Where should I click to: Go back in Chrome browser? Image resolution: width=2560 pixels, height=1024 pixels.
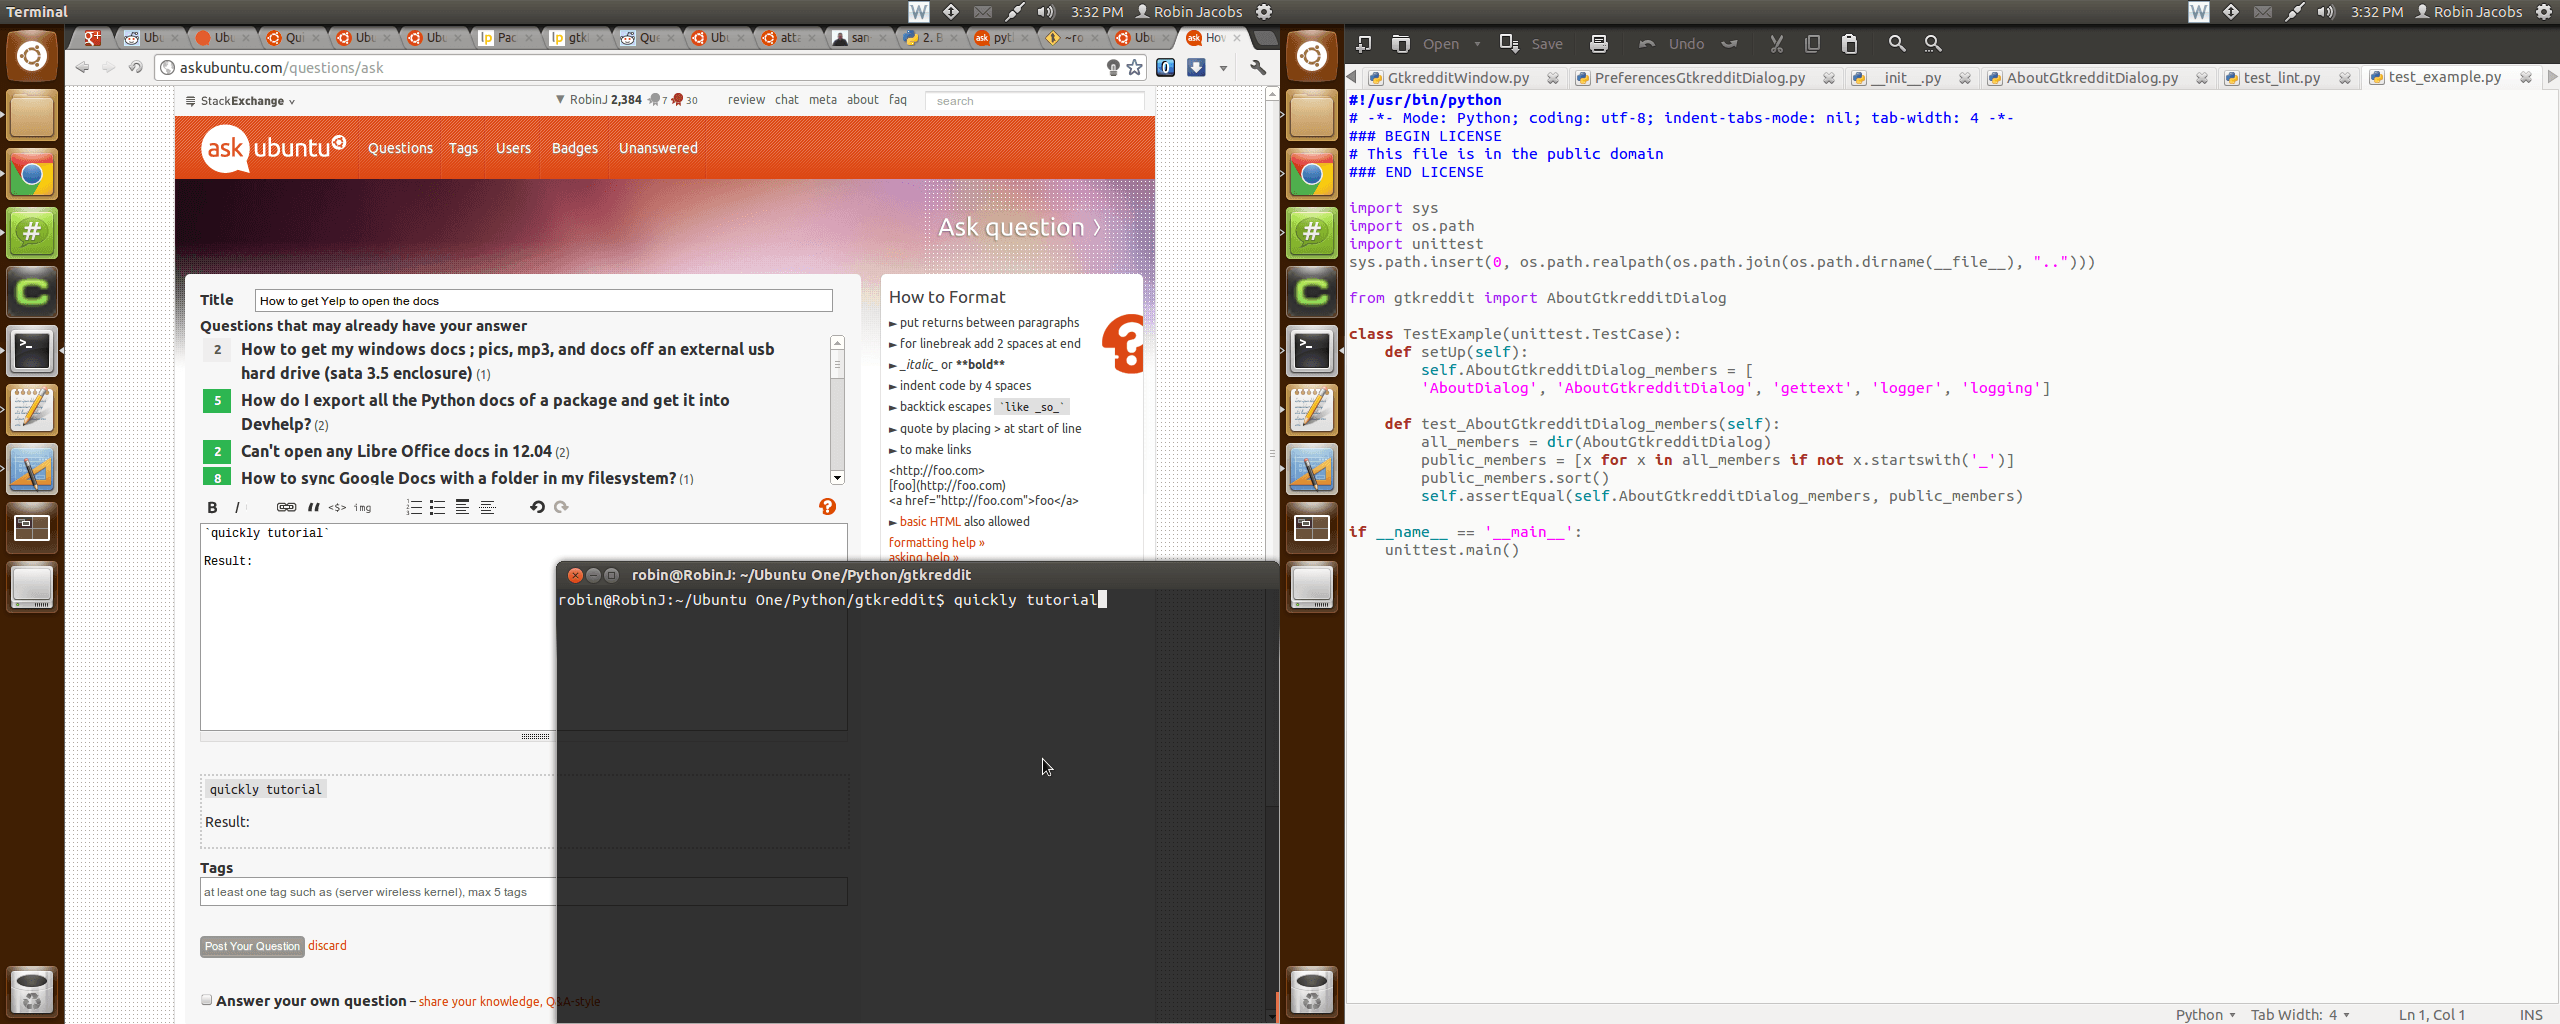[x=82, y=67]
